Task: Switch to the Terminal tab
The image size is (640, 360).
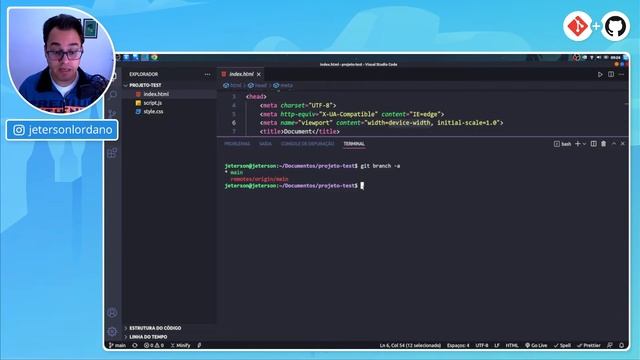Action: [354, 144]
